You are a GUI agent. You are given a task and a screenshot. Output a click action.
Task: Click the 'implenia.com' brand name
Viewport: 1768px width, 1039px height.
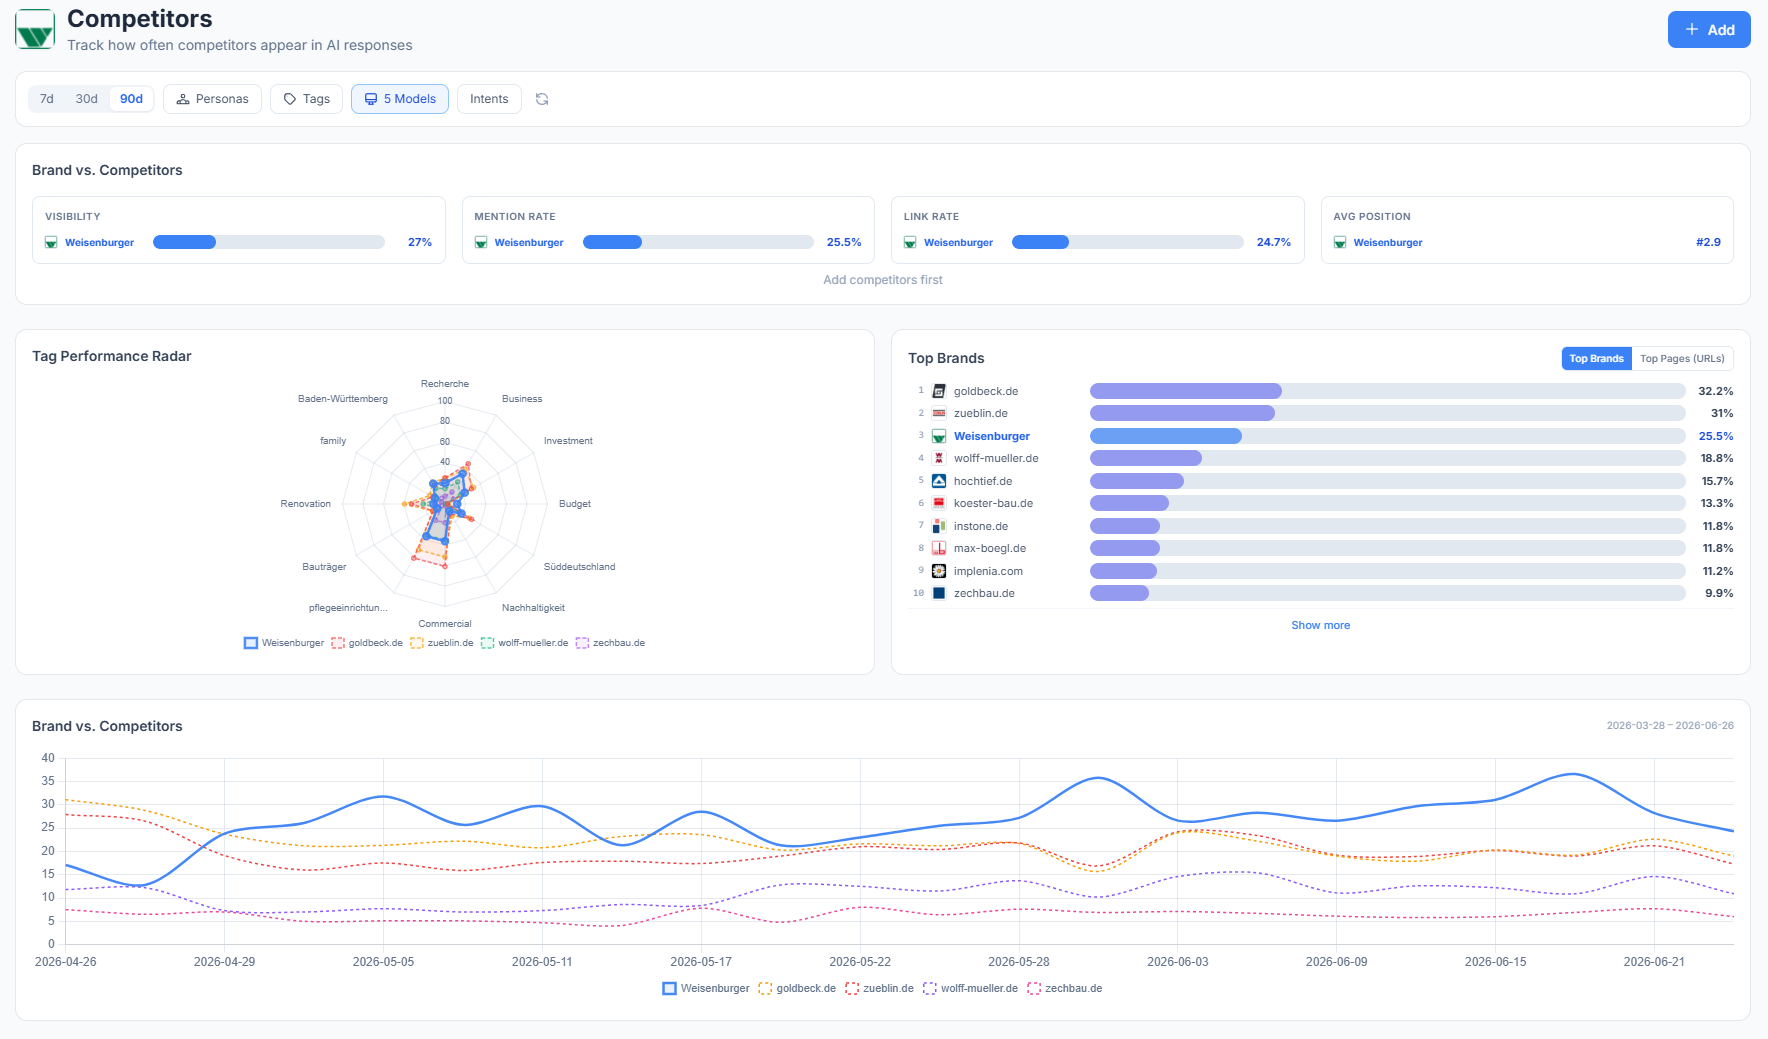click(988, 571)
